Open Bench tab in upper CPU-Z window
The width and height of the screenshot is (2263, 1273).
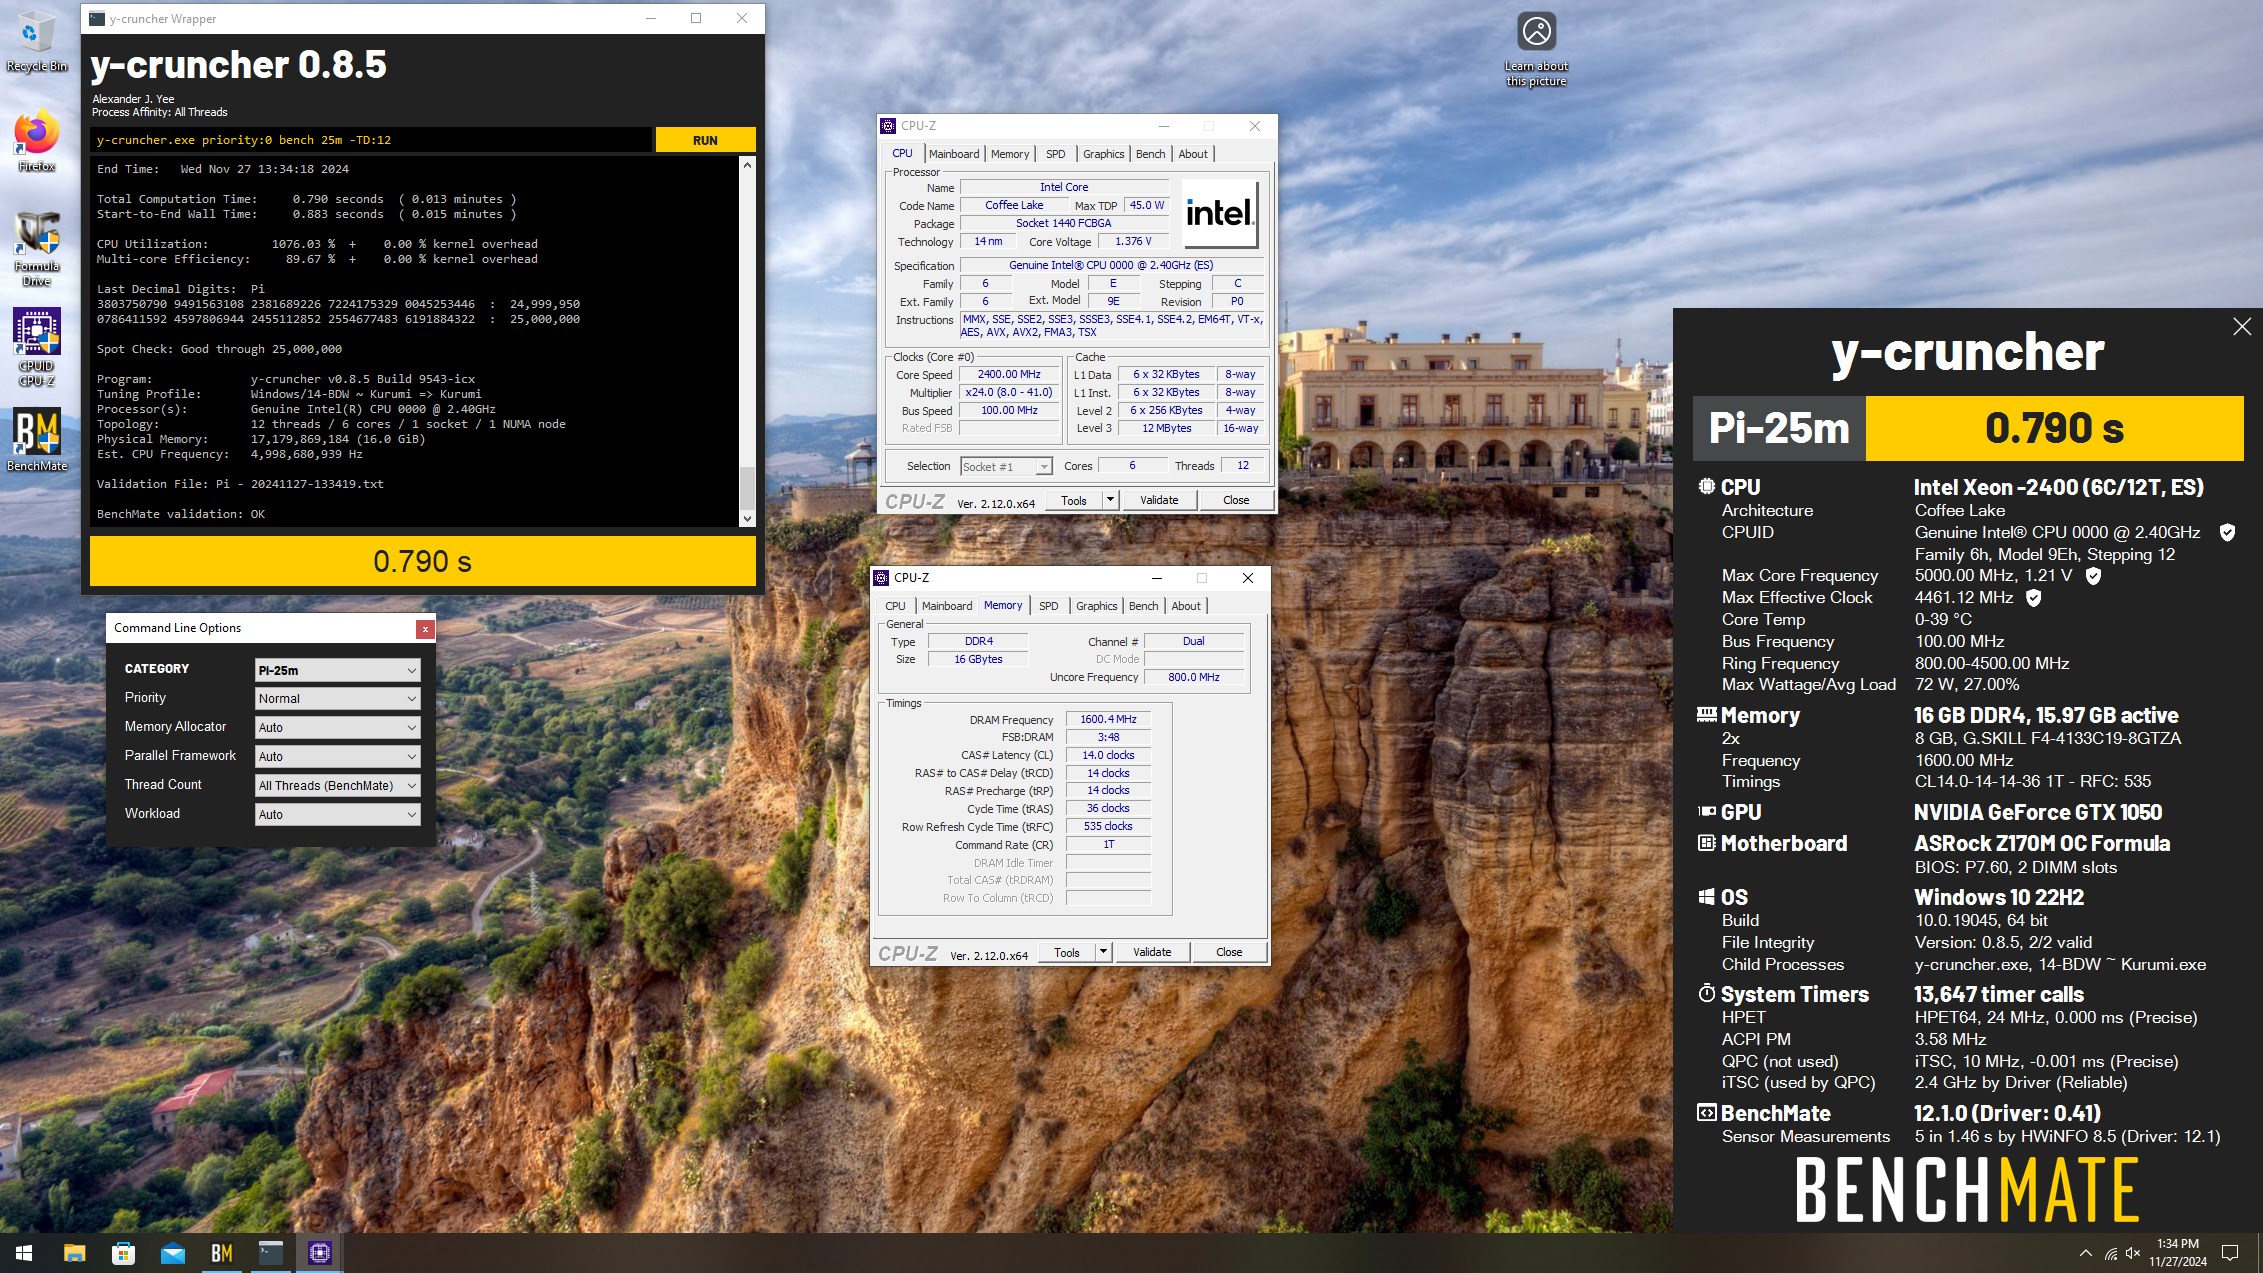tap(1151, 154)
